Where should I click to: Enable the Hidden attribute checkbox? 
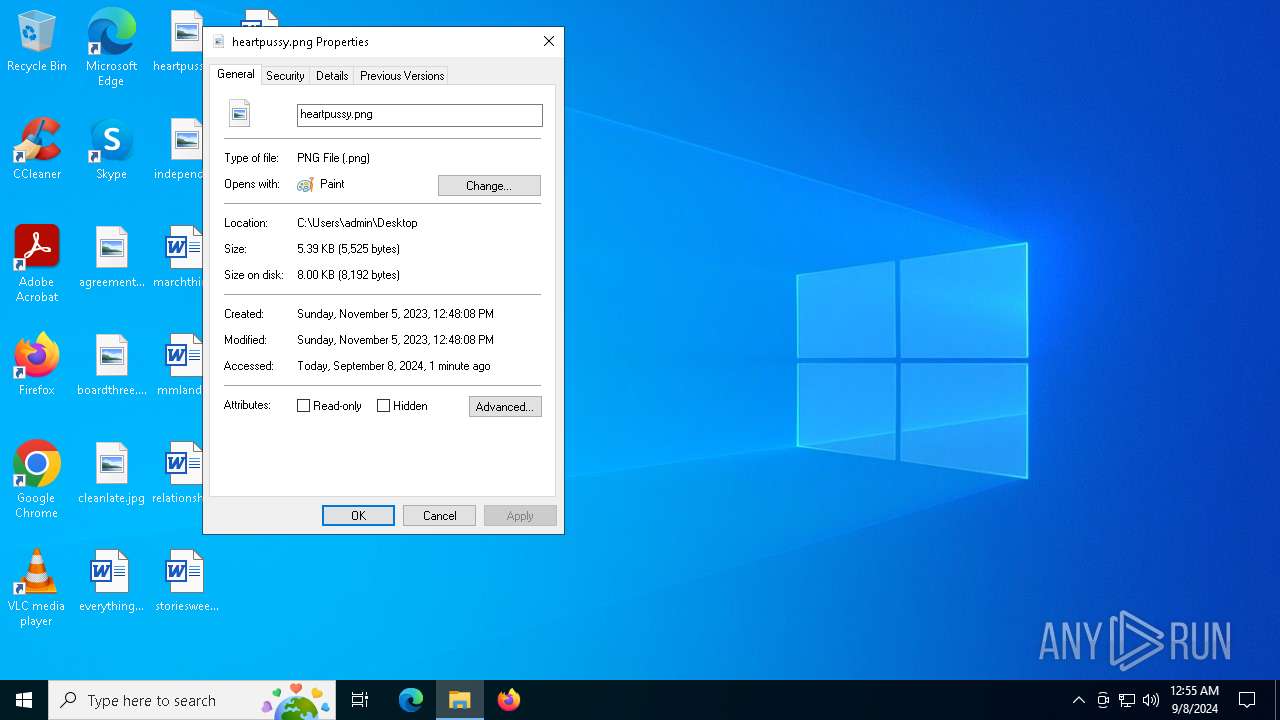coord(383,406)
